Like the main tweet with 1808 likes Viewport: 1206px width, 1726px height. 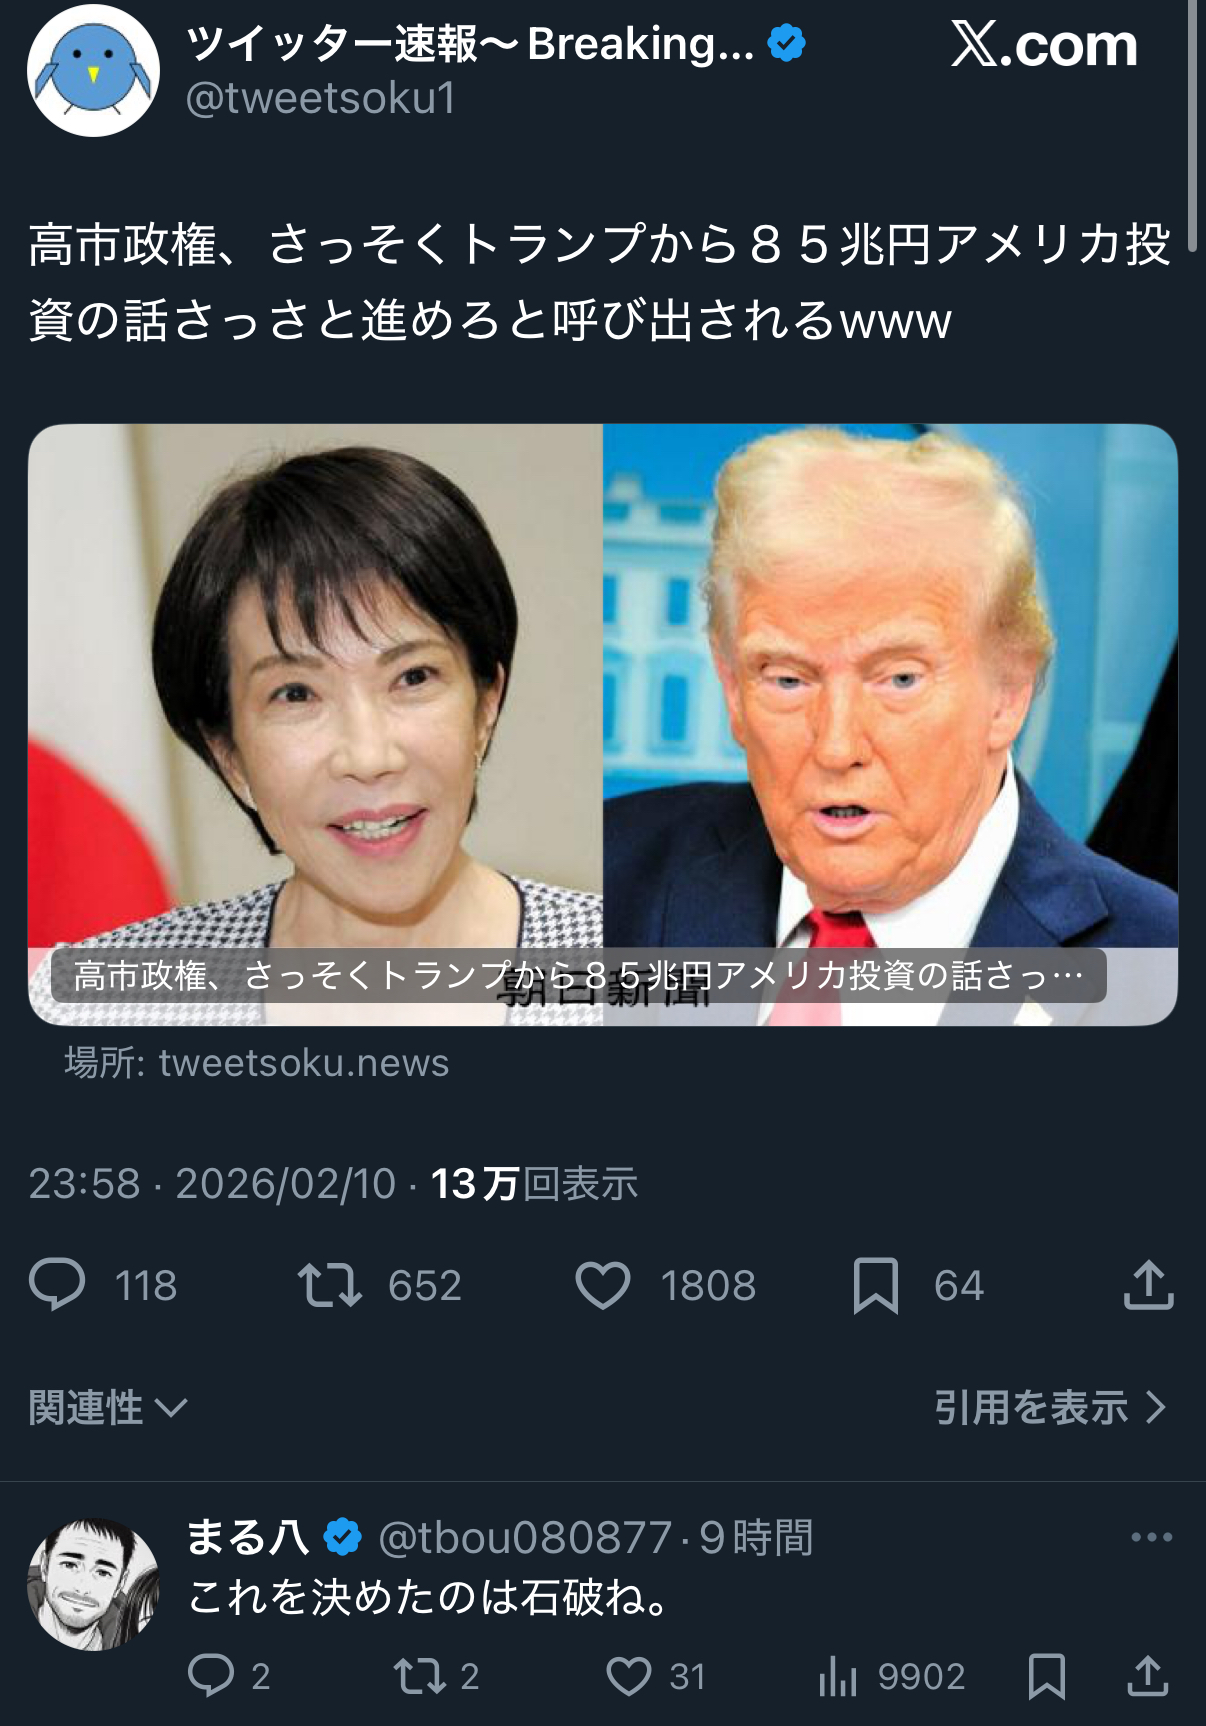603,1285
